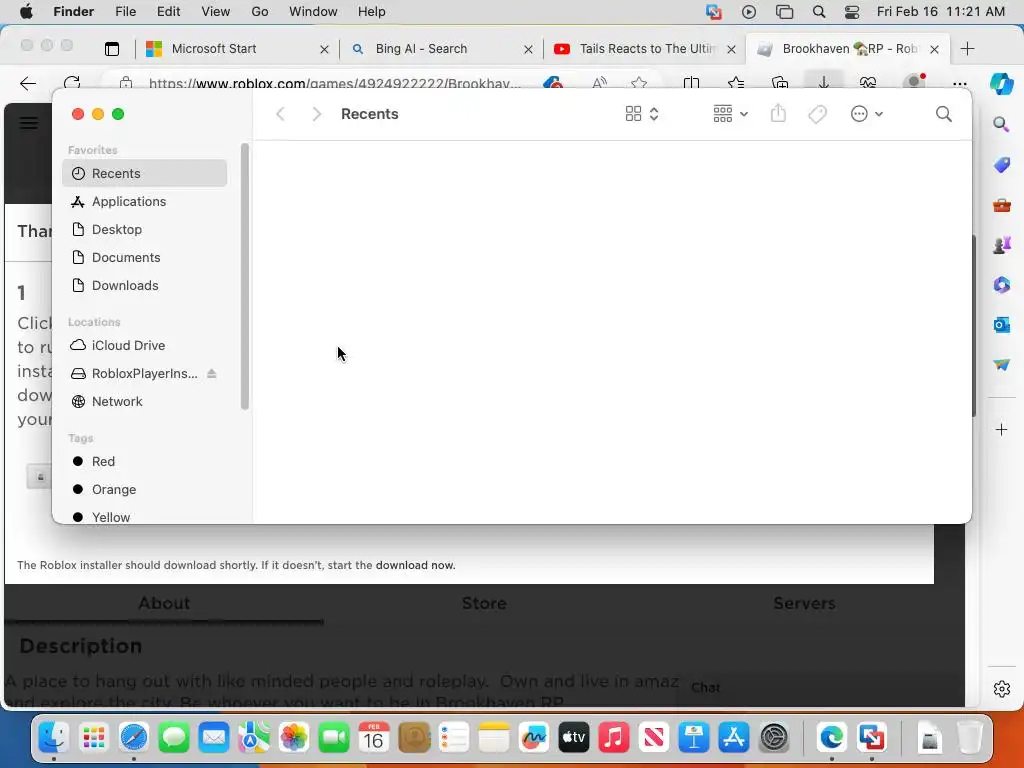Open the About tab on Roblox page
The width and height of the screenshot is (1024, 768).
[164, 603]
